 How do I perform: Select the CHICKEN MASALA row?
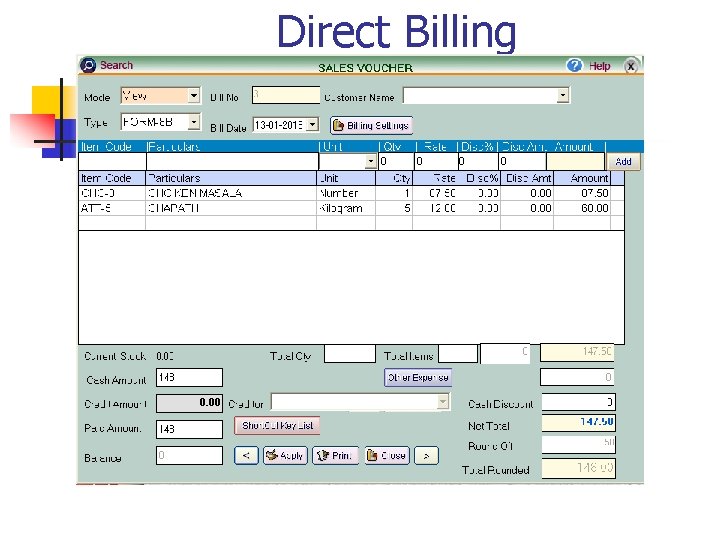[x=351, y=193]
